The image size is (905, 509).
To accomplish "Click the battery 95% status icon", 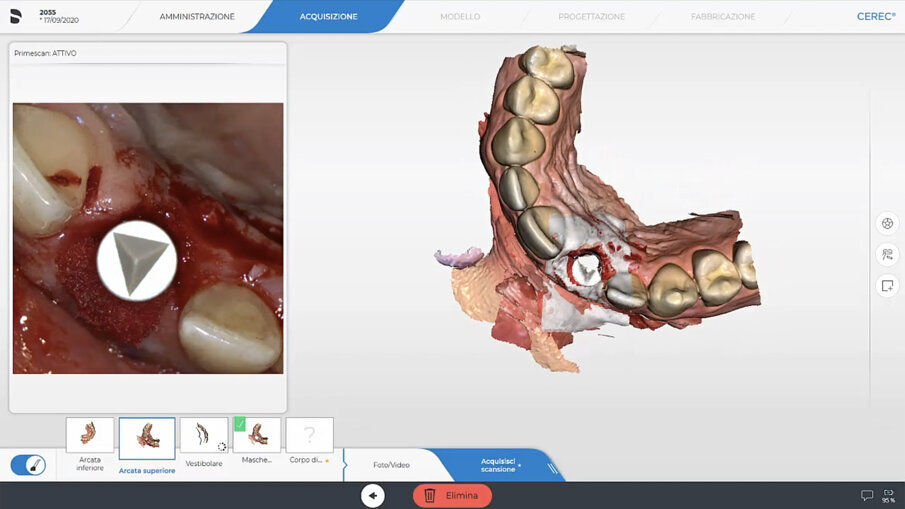I will (x=888, y=495).
